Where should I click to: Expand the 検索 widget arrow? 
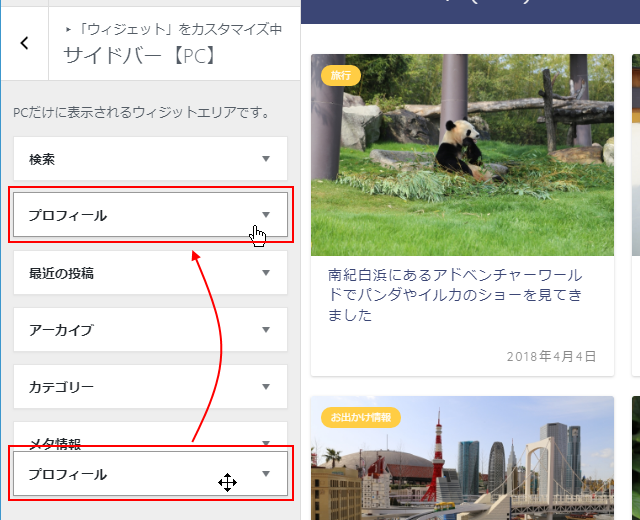pos(266,158)
